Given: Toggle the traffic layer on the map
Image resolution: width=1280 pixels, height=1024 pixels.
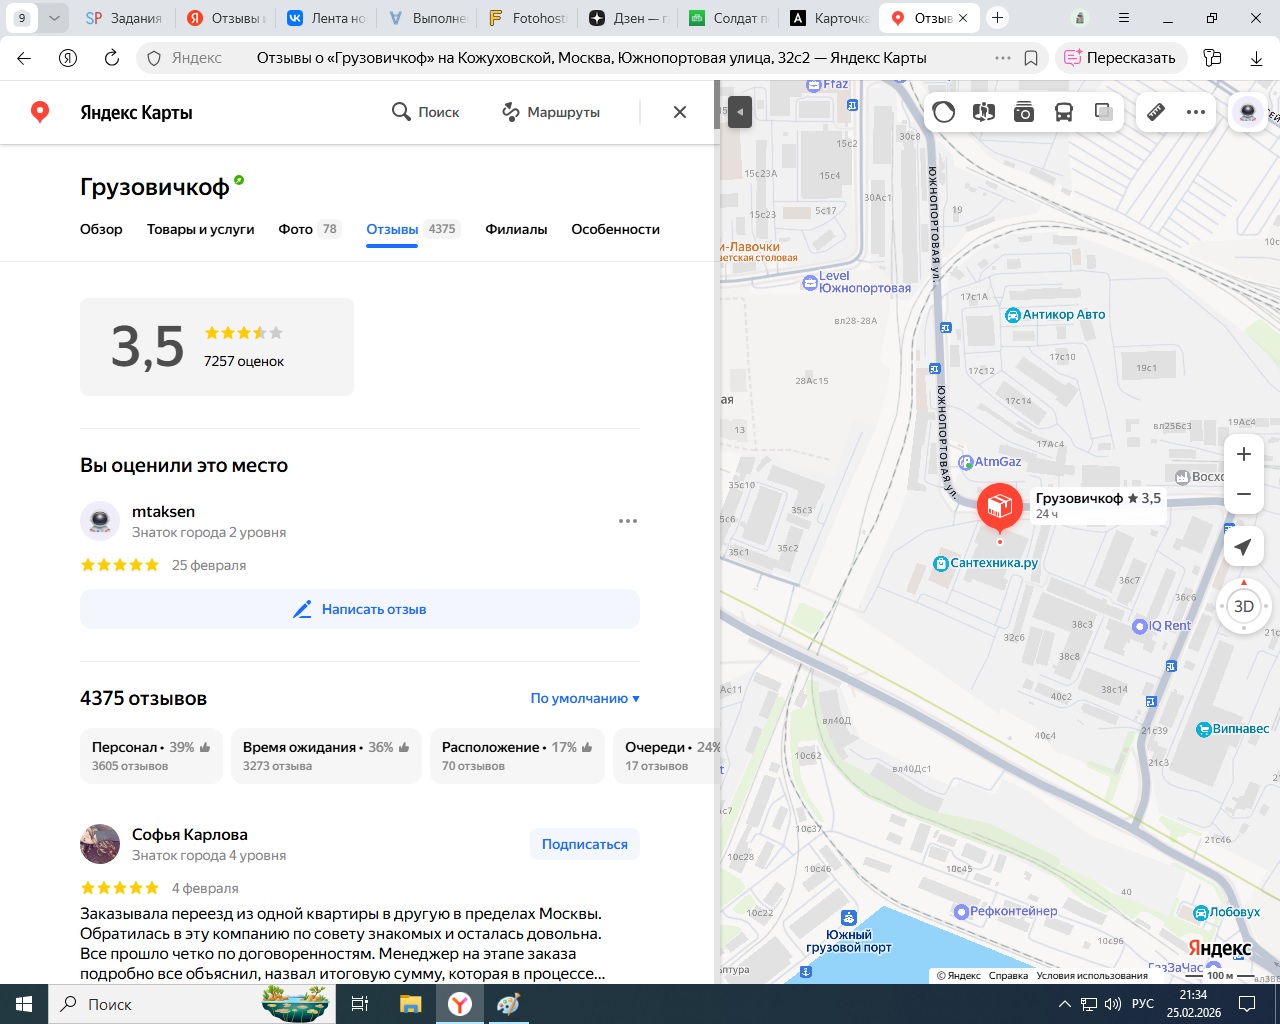Looking at the screenshot, I should coord(944,112).
